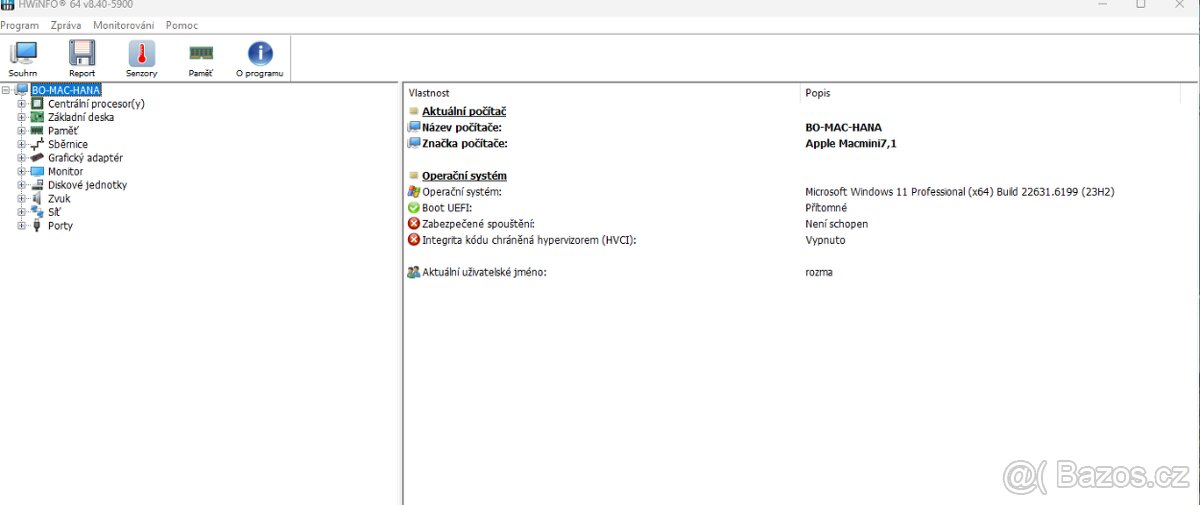Viewport: 1200px width, 505px height.
Task: Click the Zvuk speaker icon
Action: pyautogui.click(x=38, y=198)
